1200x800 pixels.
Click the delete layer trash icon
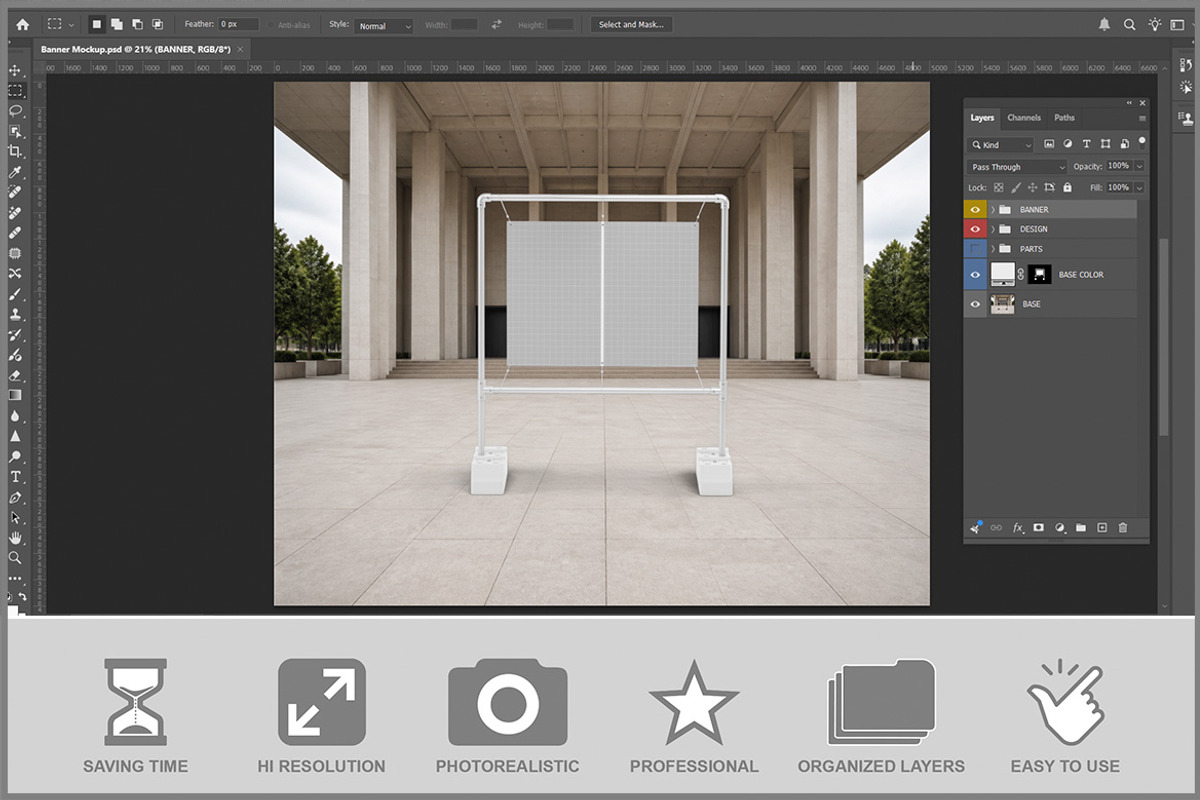point(1123,528)
